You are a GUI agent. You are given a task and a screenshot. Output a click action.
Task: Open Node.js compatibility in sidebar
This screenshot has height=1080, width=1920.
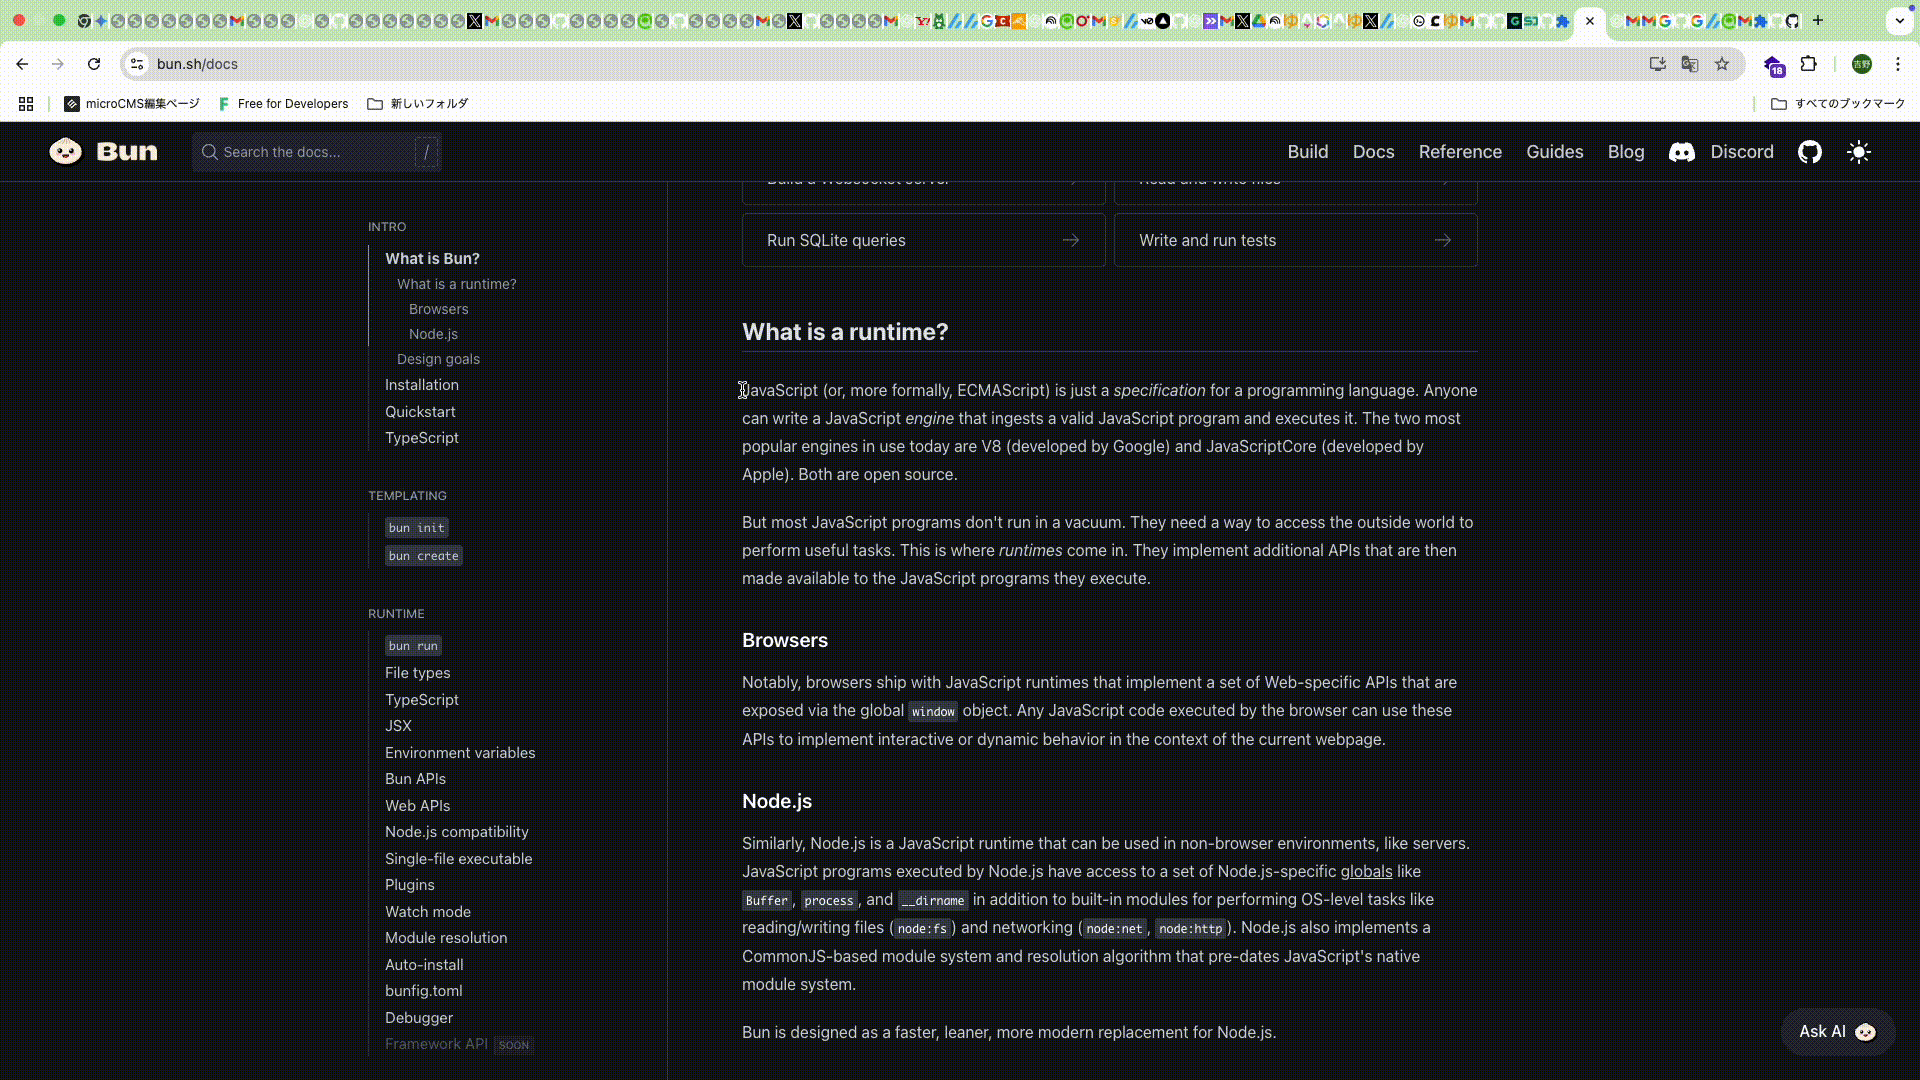pos(457,832)
